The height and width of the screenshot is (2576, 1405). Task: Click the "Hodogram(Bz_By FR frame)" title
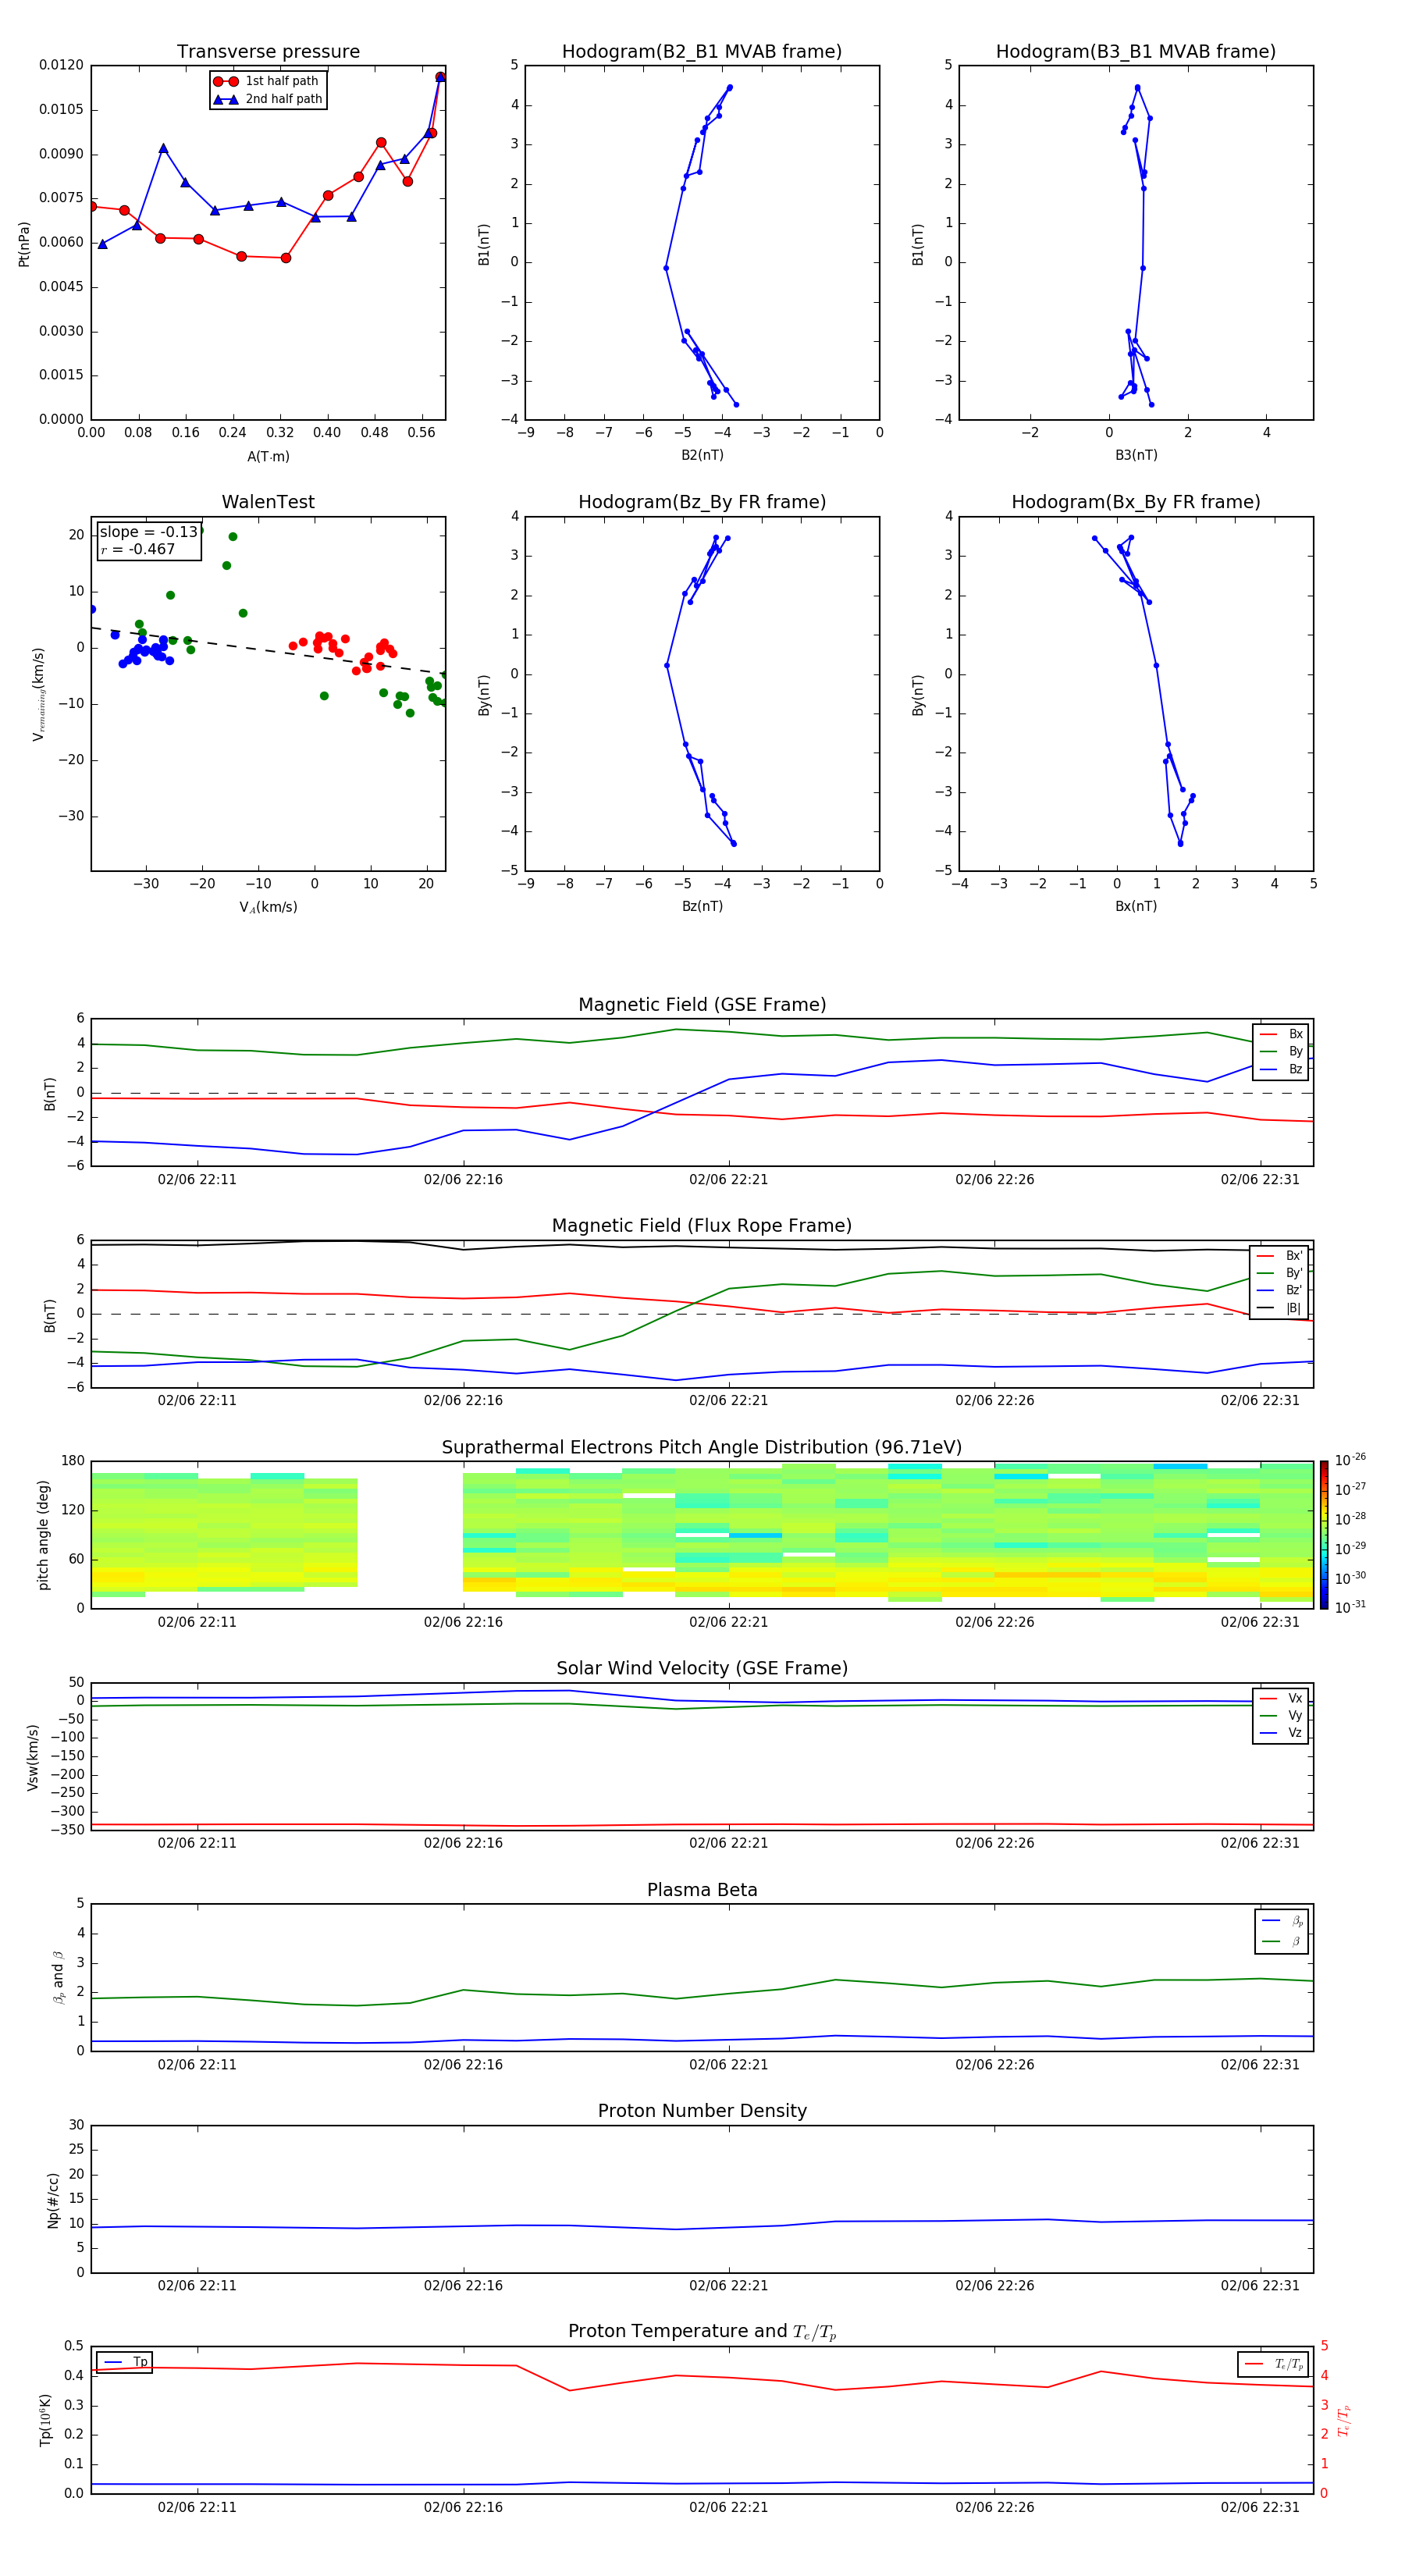tap(702, 502)
